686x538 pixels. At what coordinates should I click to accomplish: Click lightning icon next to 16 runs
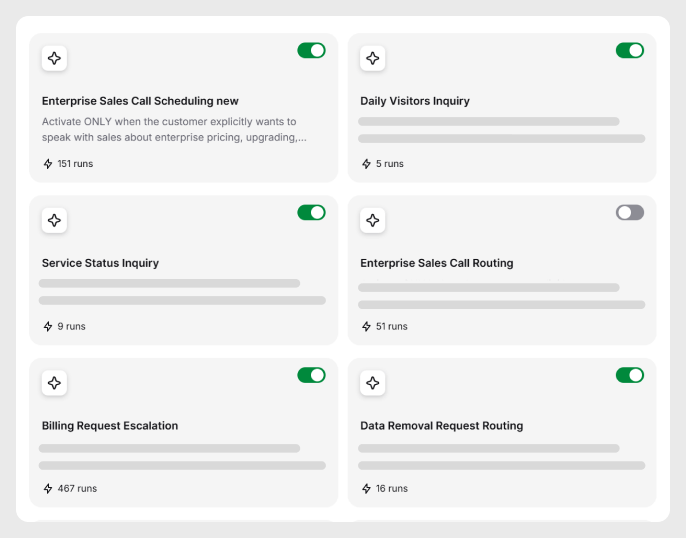367,489
